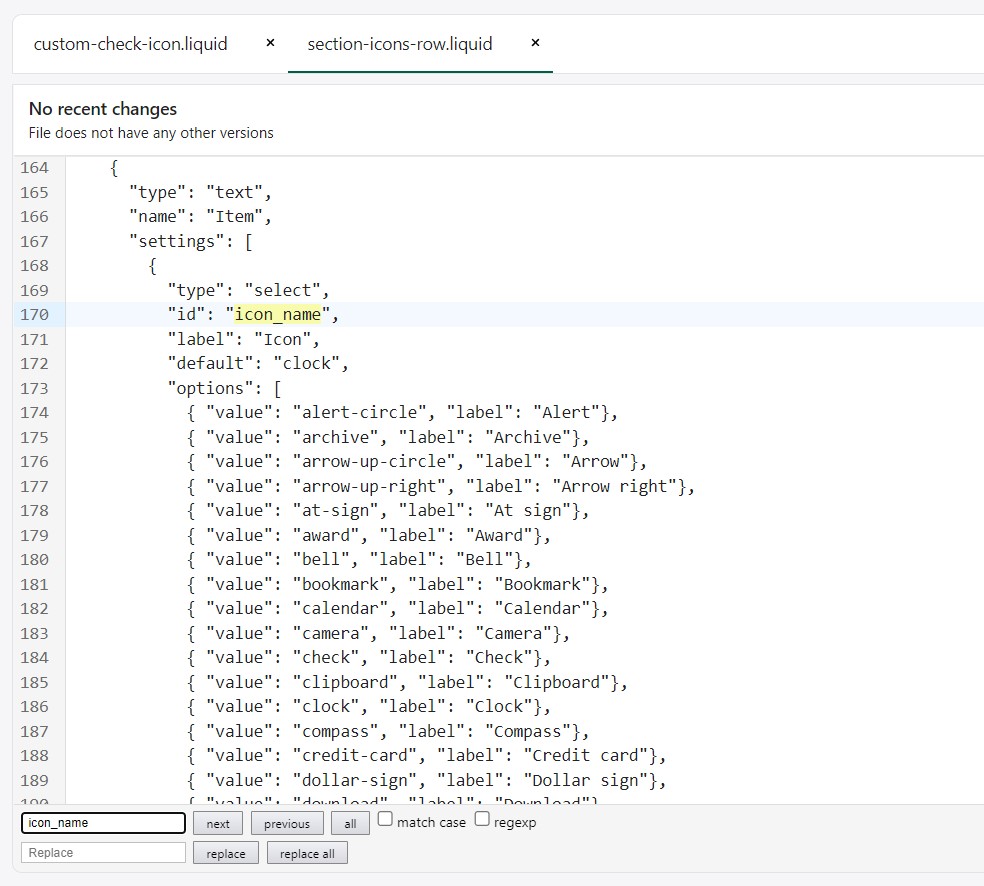Click the arrow-up-circle option line
Viewport: 984px width, 886px height.
417,461
